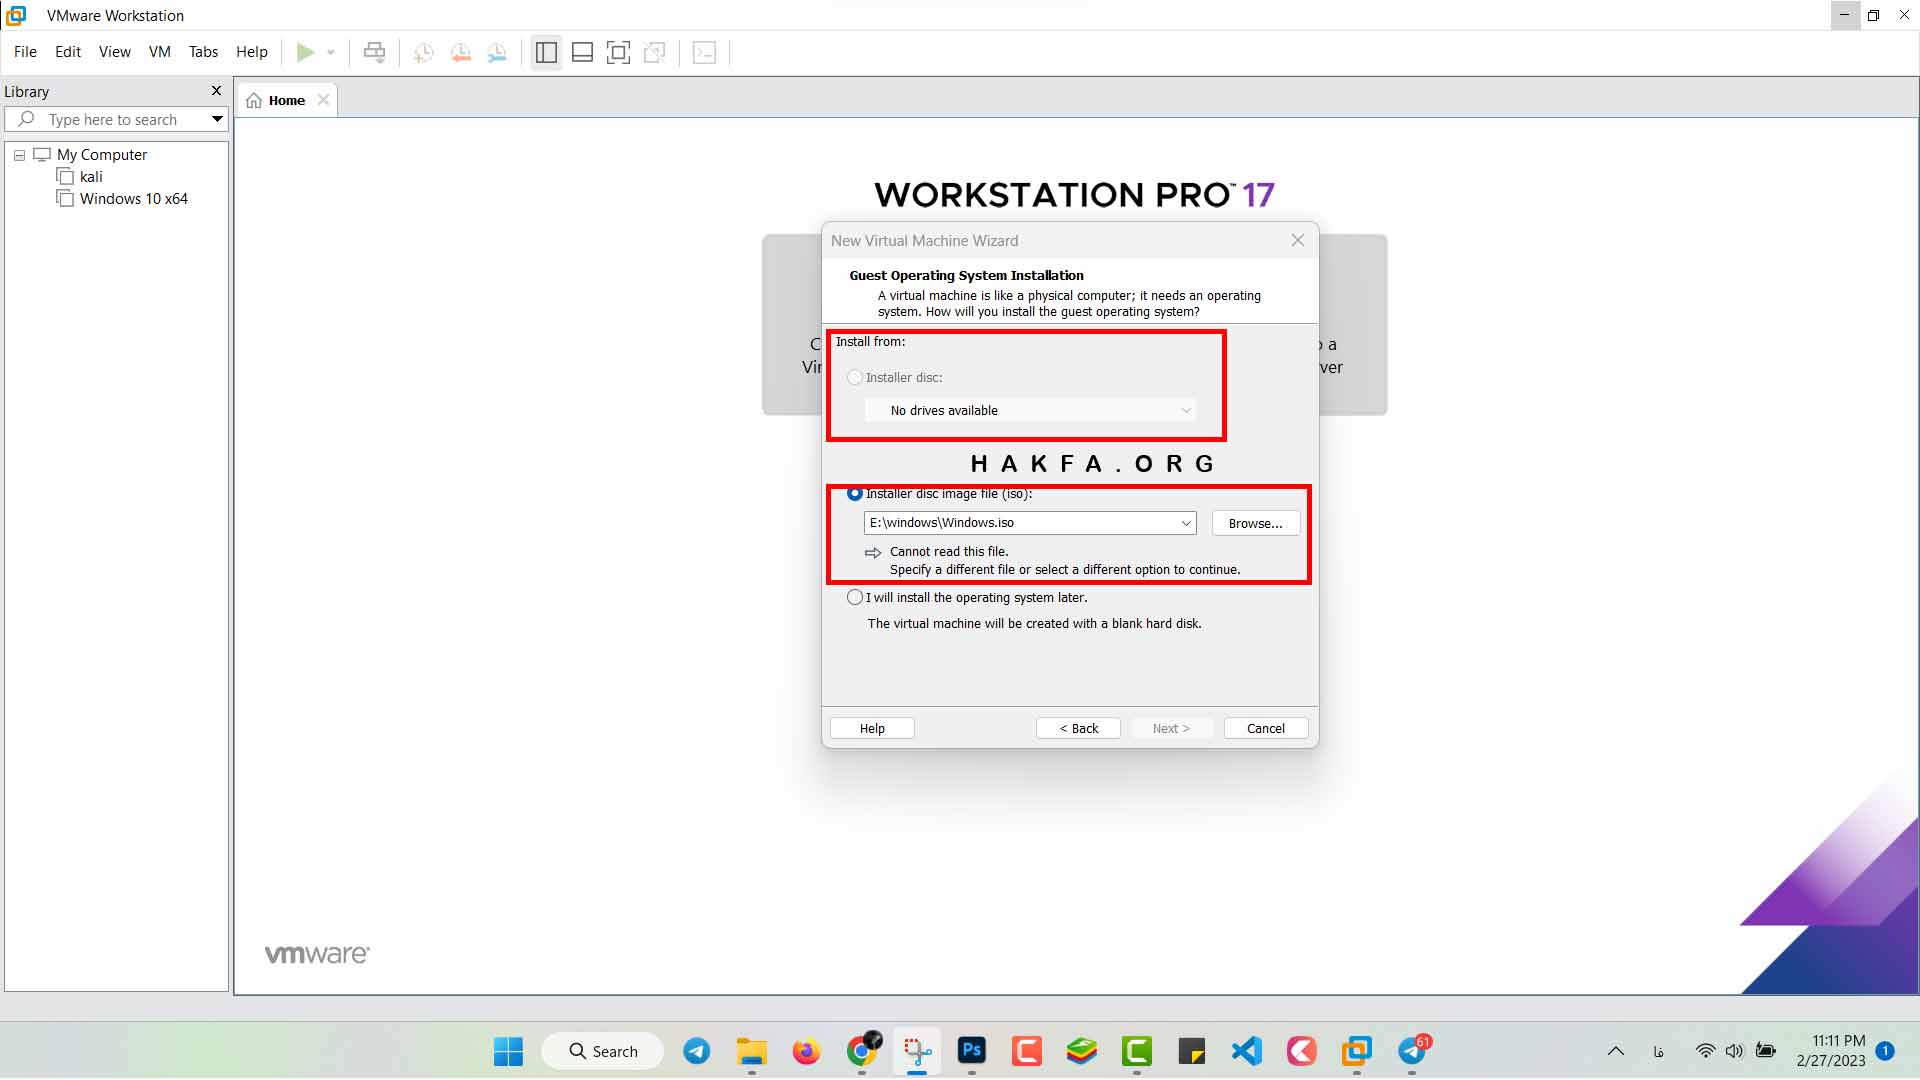Click the green Power On play icon
This screenshot has width=1920, height=1080.
tap(306, 52)
